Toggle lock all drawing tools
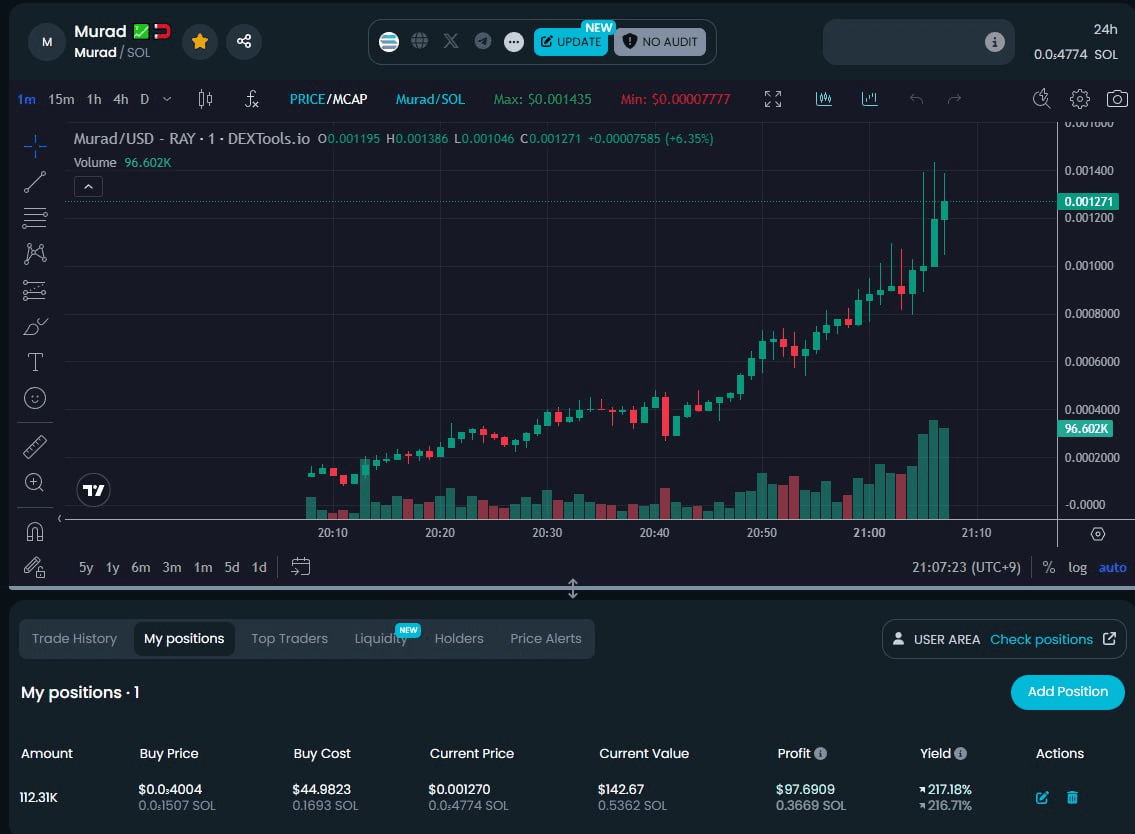1135x834 pixels. pyautogui.click(x=35, y=567)
